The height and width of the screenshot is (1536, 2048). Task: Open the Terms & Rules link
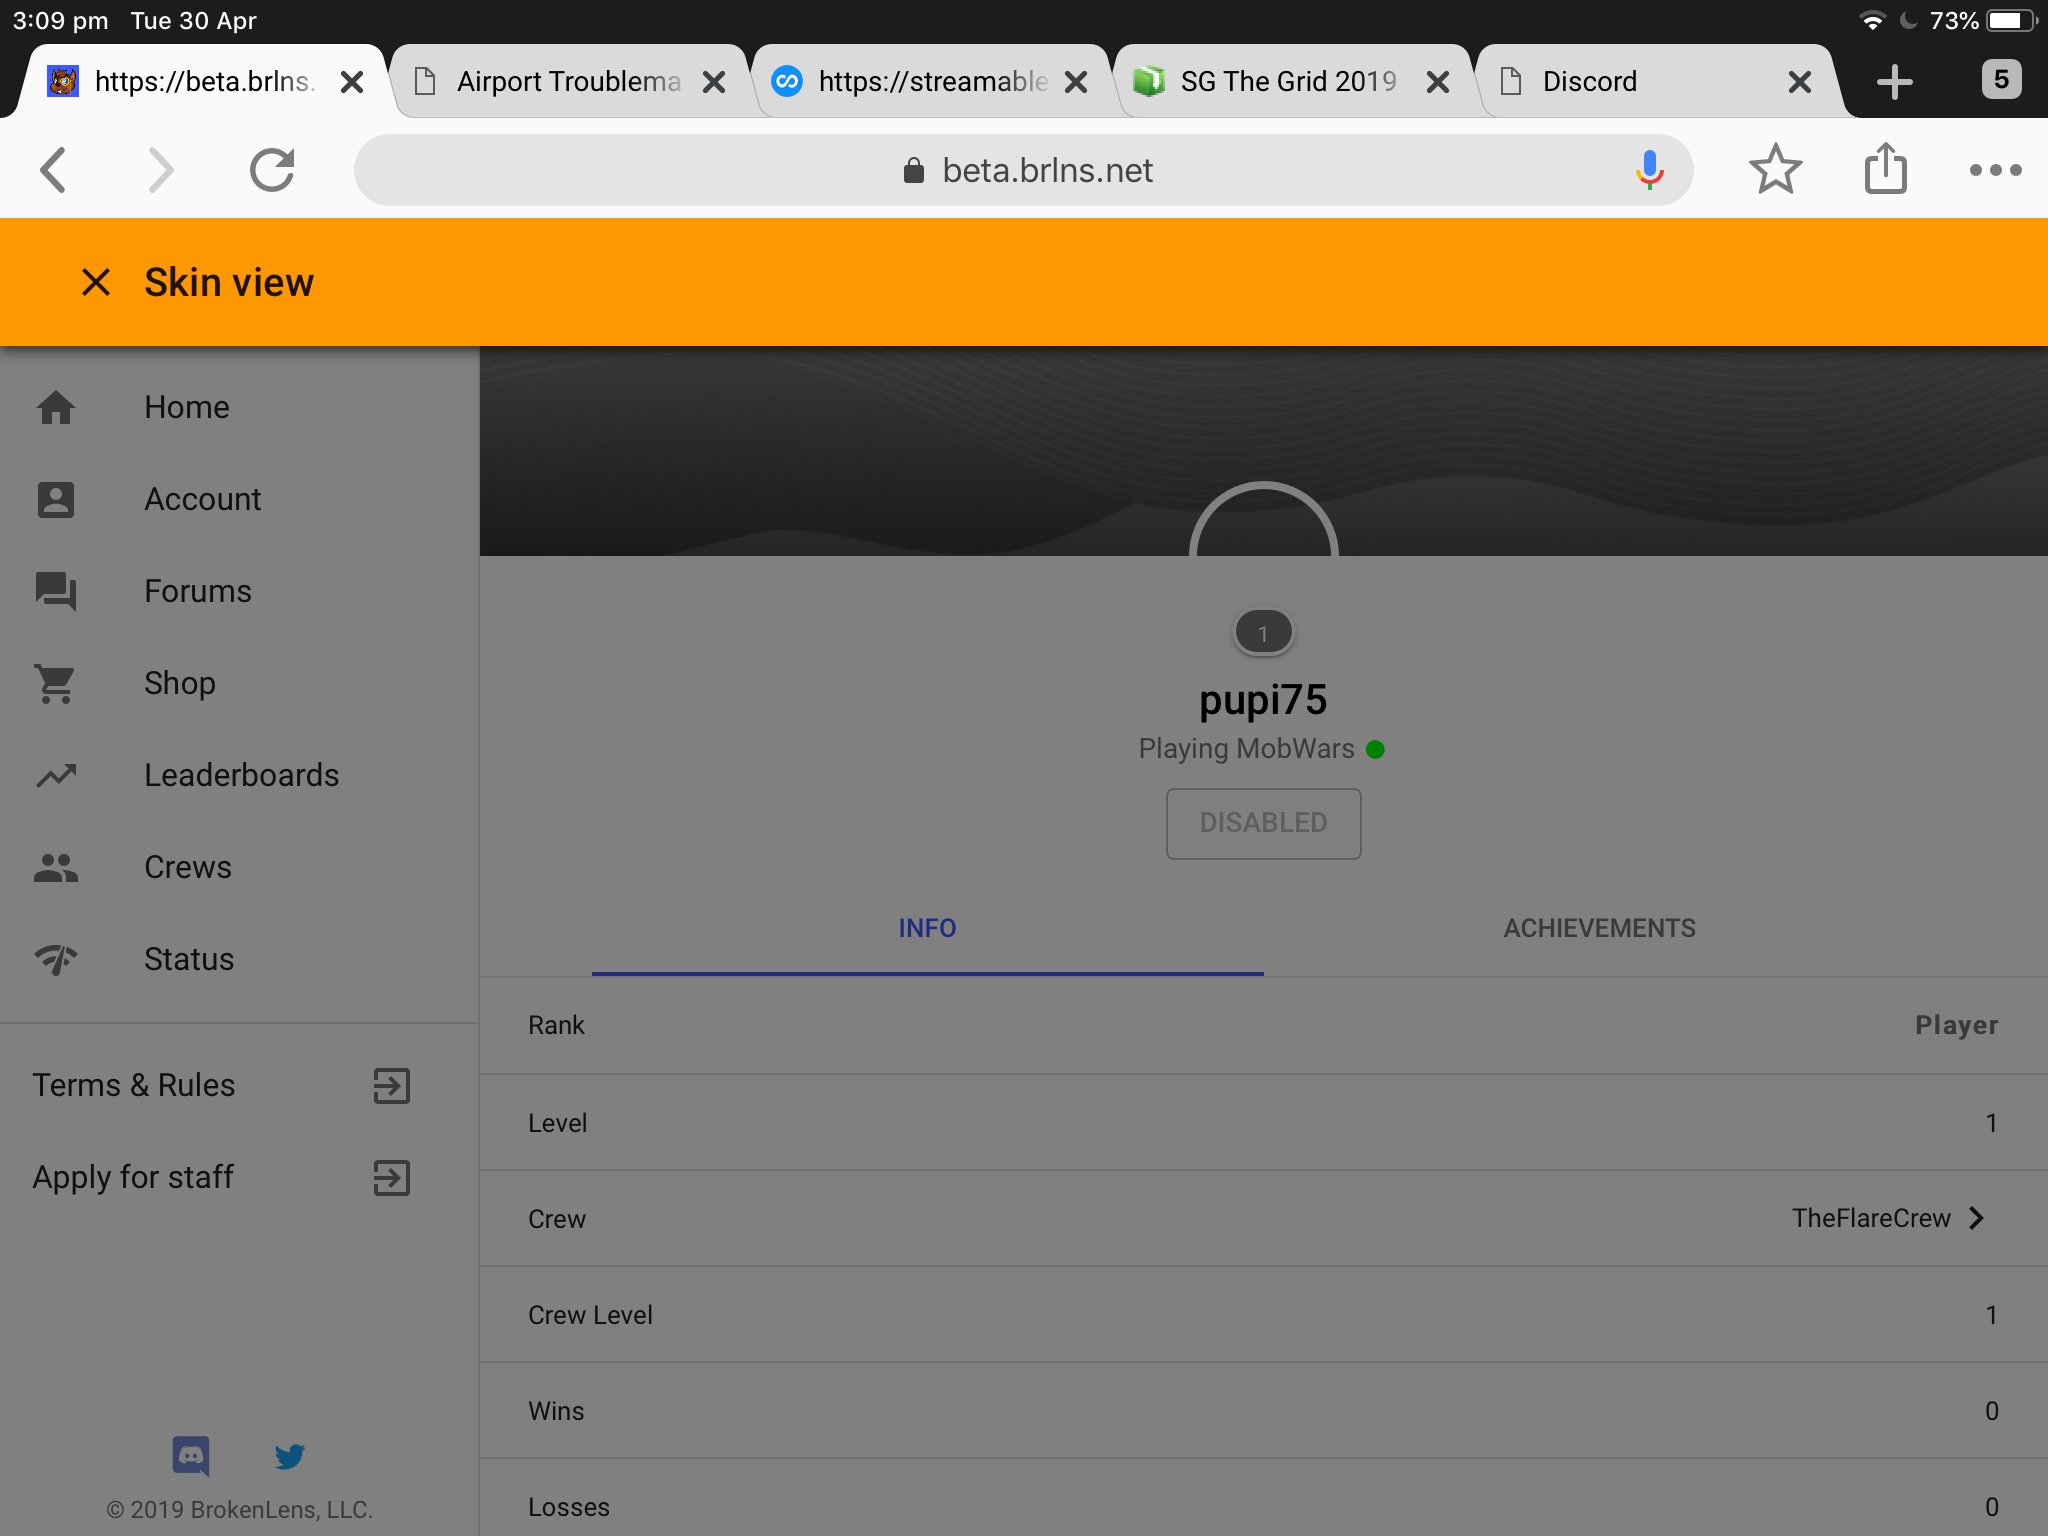(x=134, y=1085)
